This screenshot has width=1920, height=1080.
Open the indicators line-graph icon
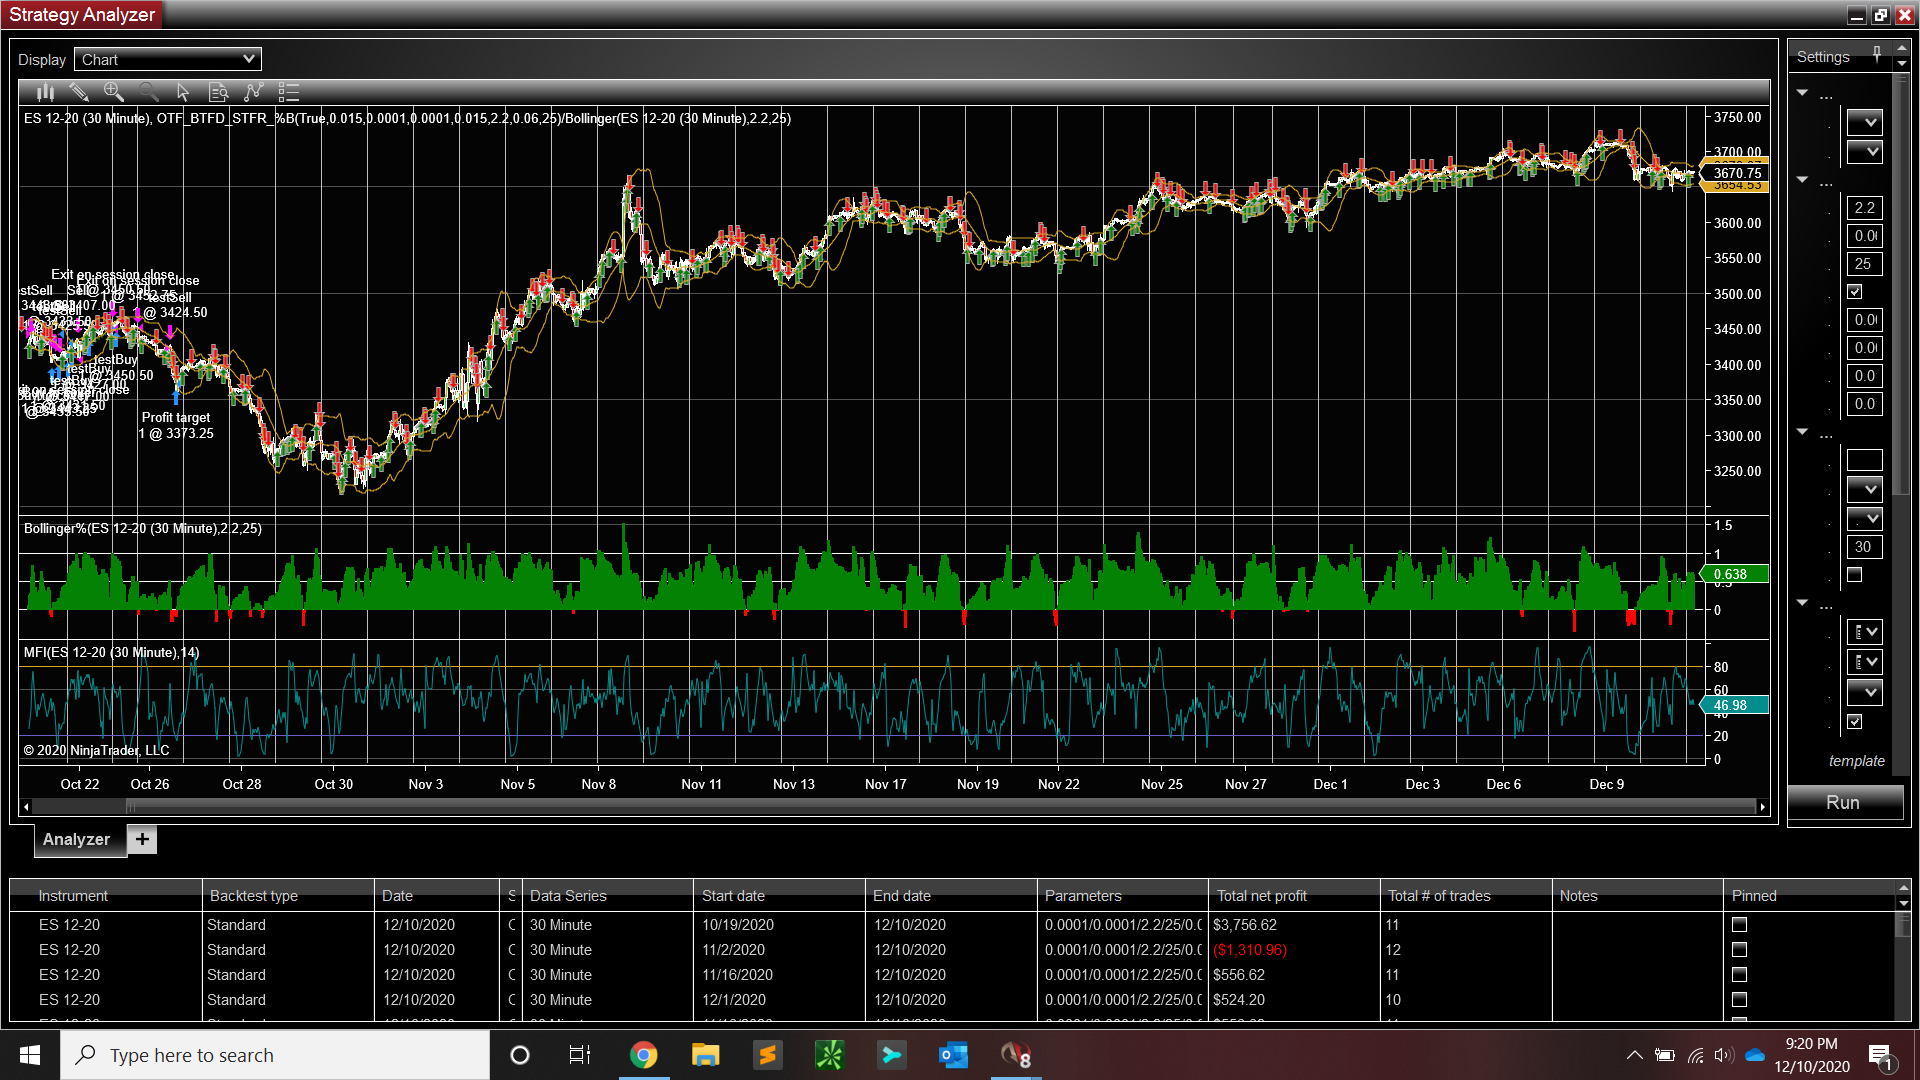pos(253,92)
